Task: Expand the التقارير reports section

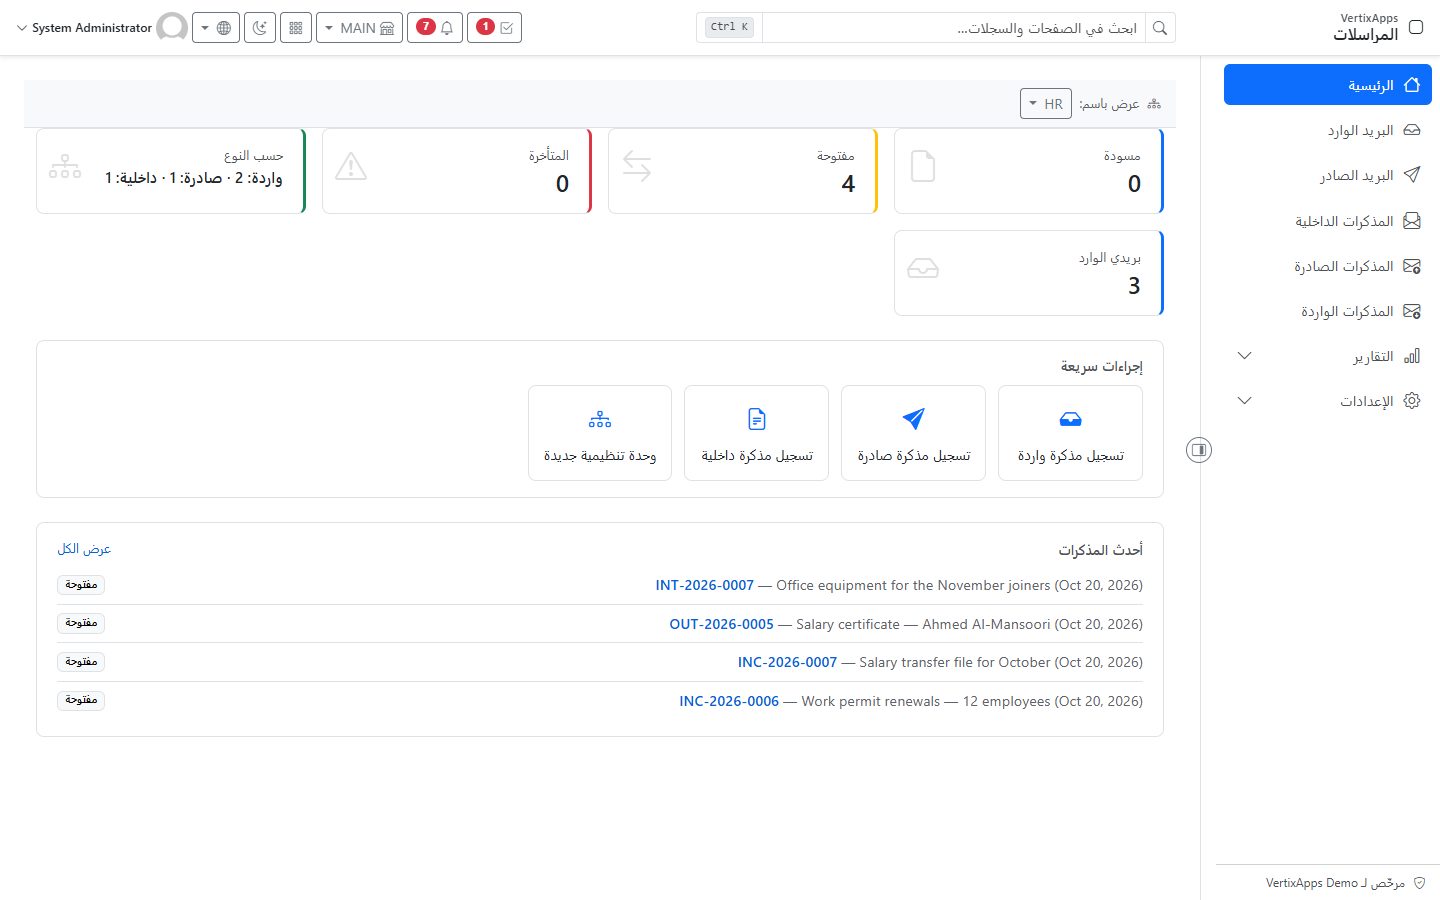Action: 1327,356
